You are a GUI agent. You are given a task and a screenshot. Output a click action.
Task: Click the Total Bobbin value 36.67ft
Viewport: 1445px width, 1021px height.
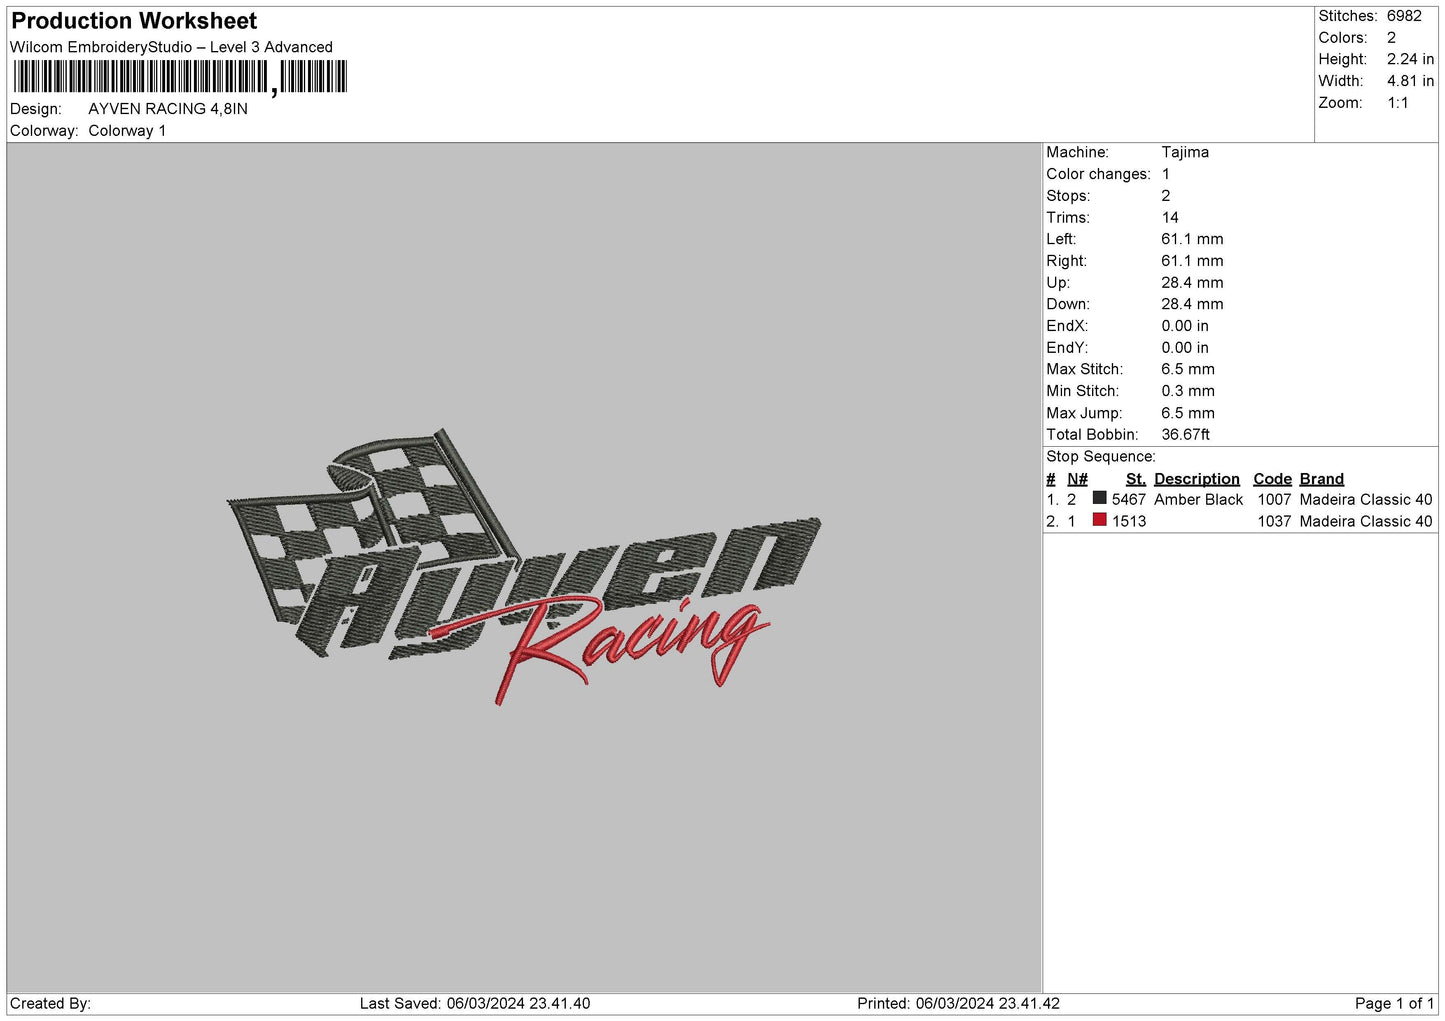tap(1185, 435)
